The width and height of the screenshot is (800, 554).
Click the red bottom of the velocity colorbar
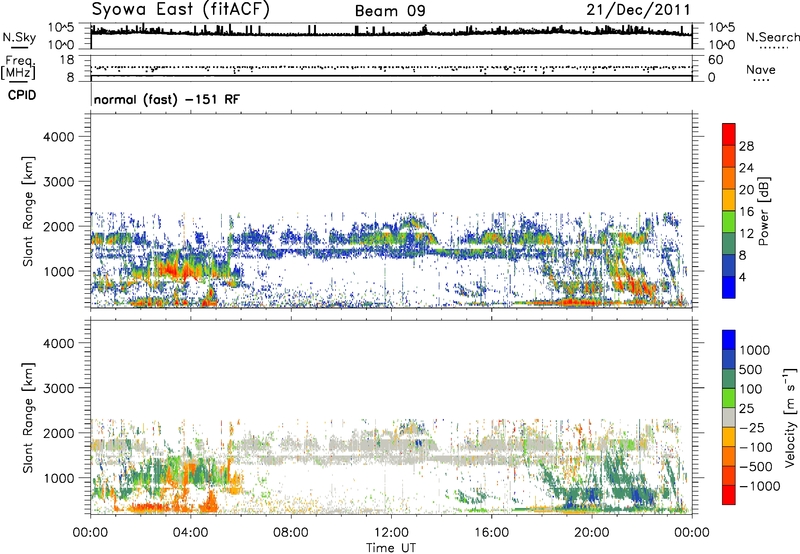[729, 495]
